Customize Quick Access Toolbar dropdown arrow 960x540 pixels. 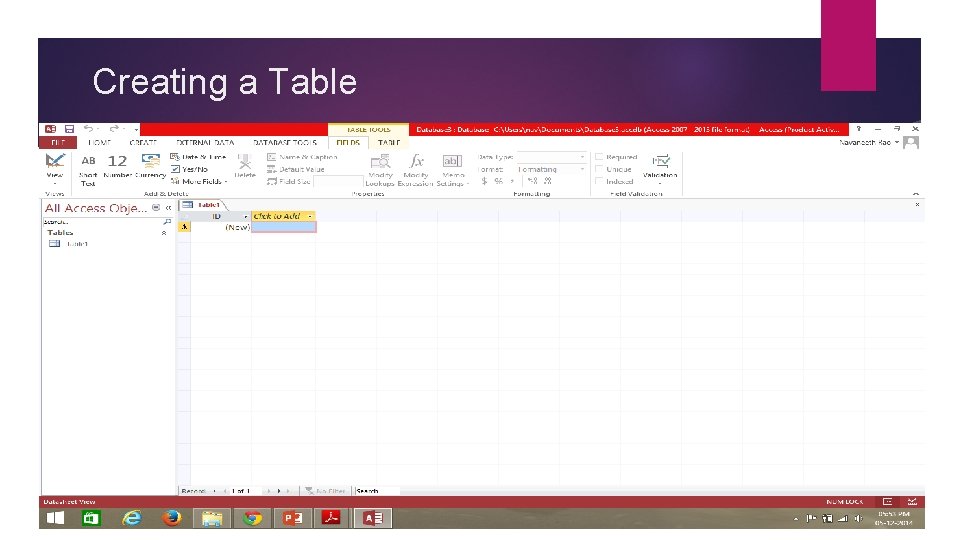(136, 129)
